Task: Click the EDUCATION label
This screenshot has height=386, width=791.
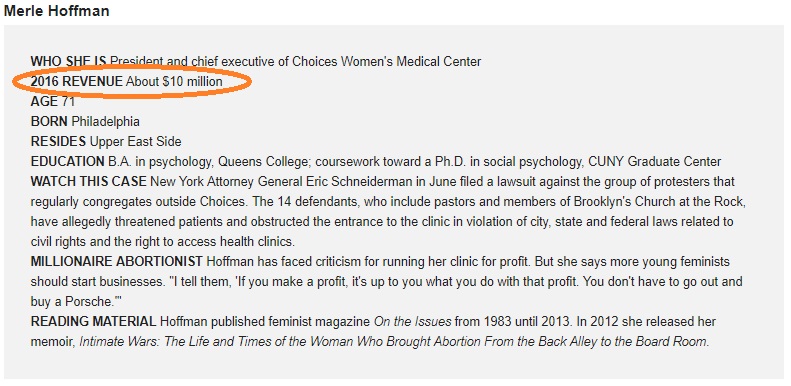Action: click(x=67, y=162)
